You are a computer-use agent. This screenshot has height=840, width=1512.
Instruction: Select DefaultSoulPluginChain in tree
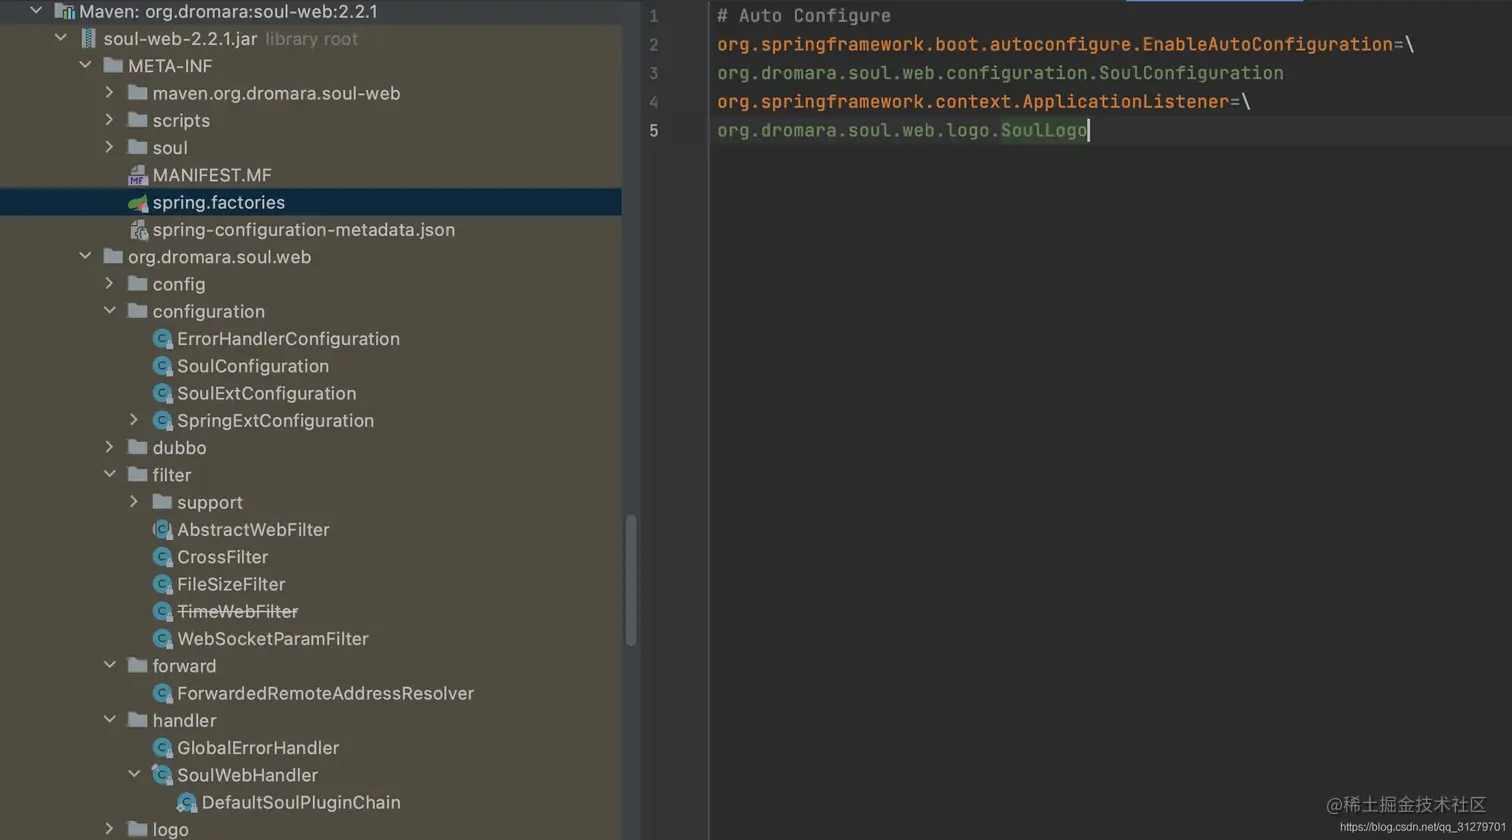(x=301, y=802)
